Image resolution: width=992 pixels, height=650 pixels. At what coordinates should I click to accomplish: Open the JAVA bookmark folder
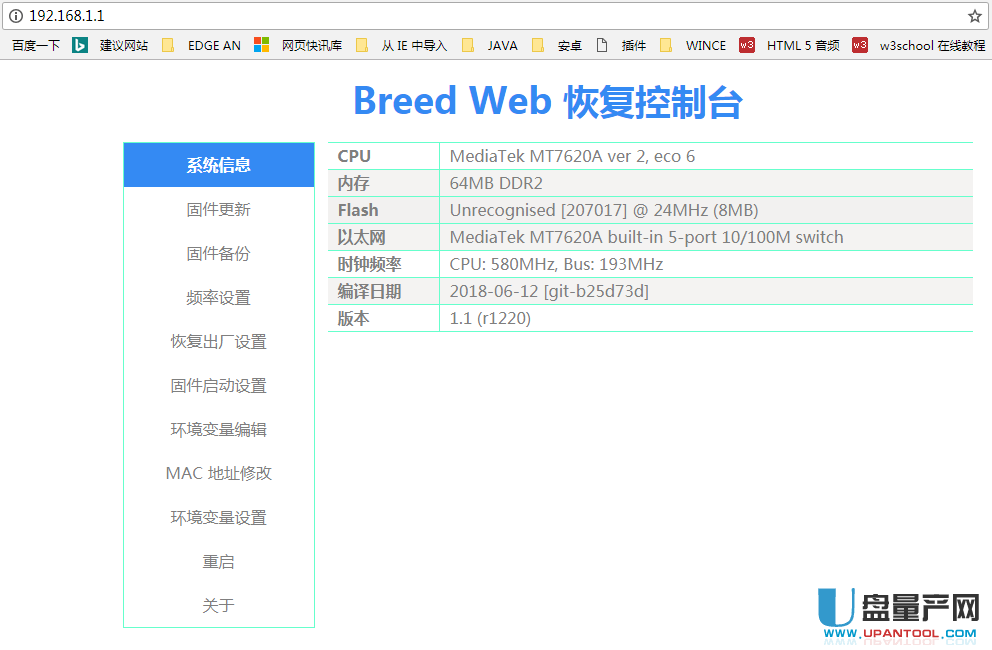coord(491,45)
